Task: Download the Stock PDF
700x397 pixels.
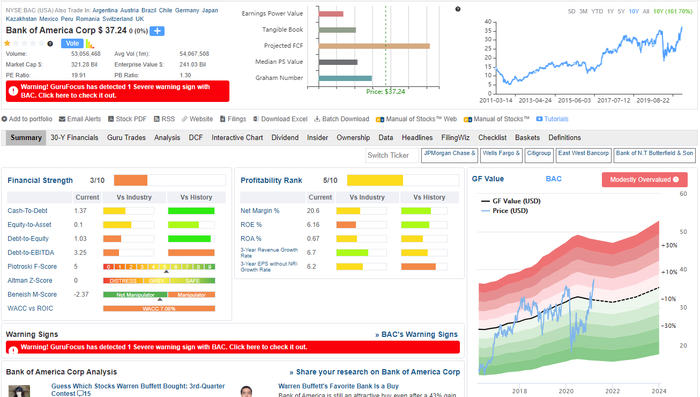Action: [x=127, y=119]
